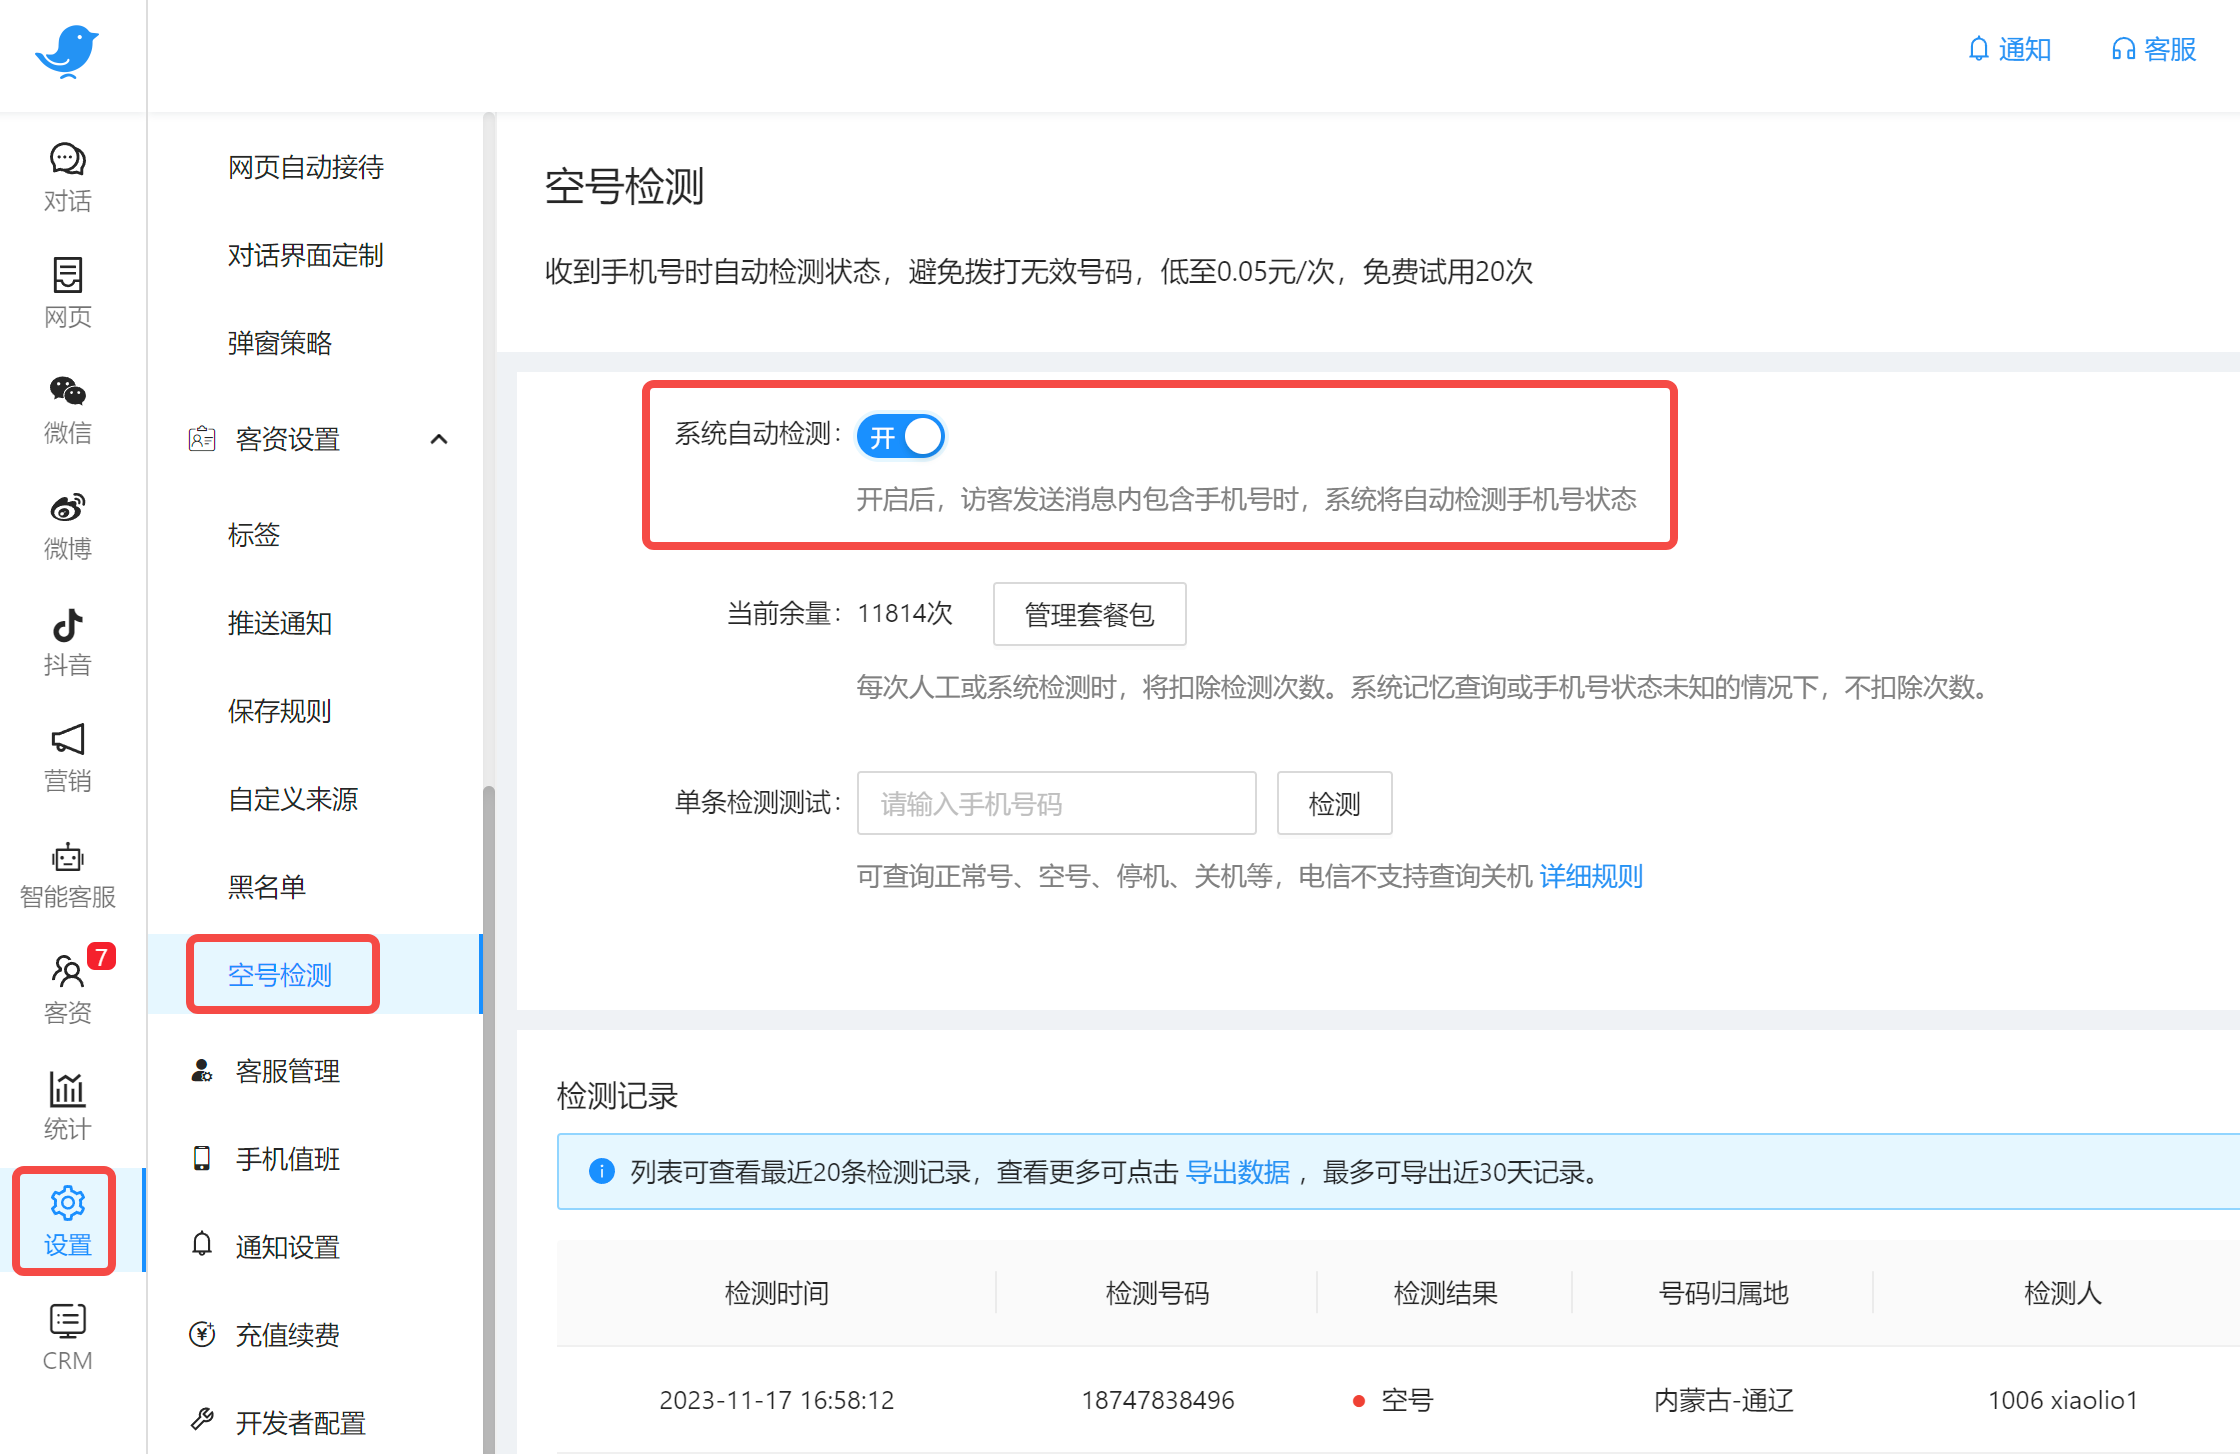Open the 抖音 Douyin channel icon
The image size is (2240, 1454).
click(x=66, y=640)
